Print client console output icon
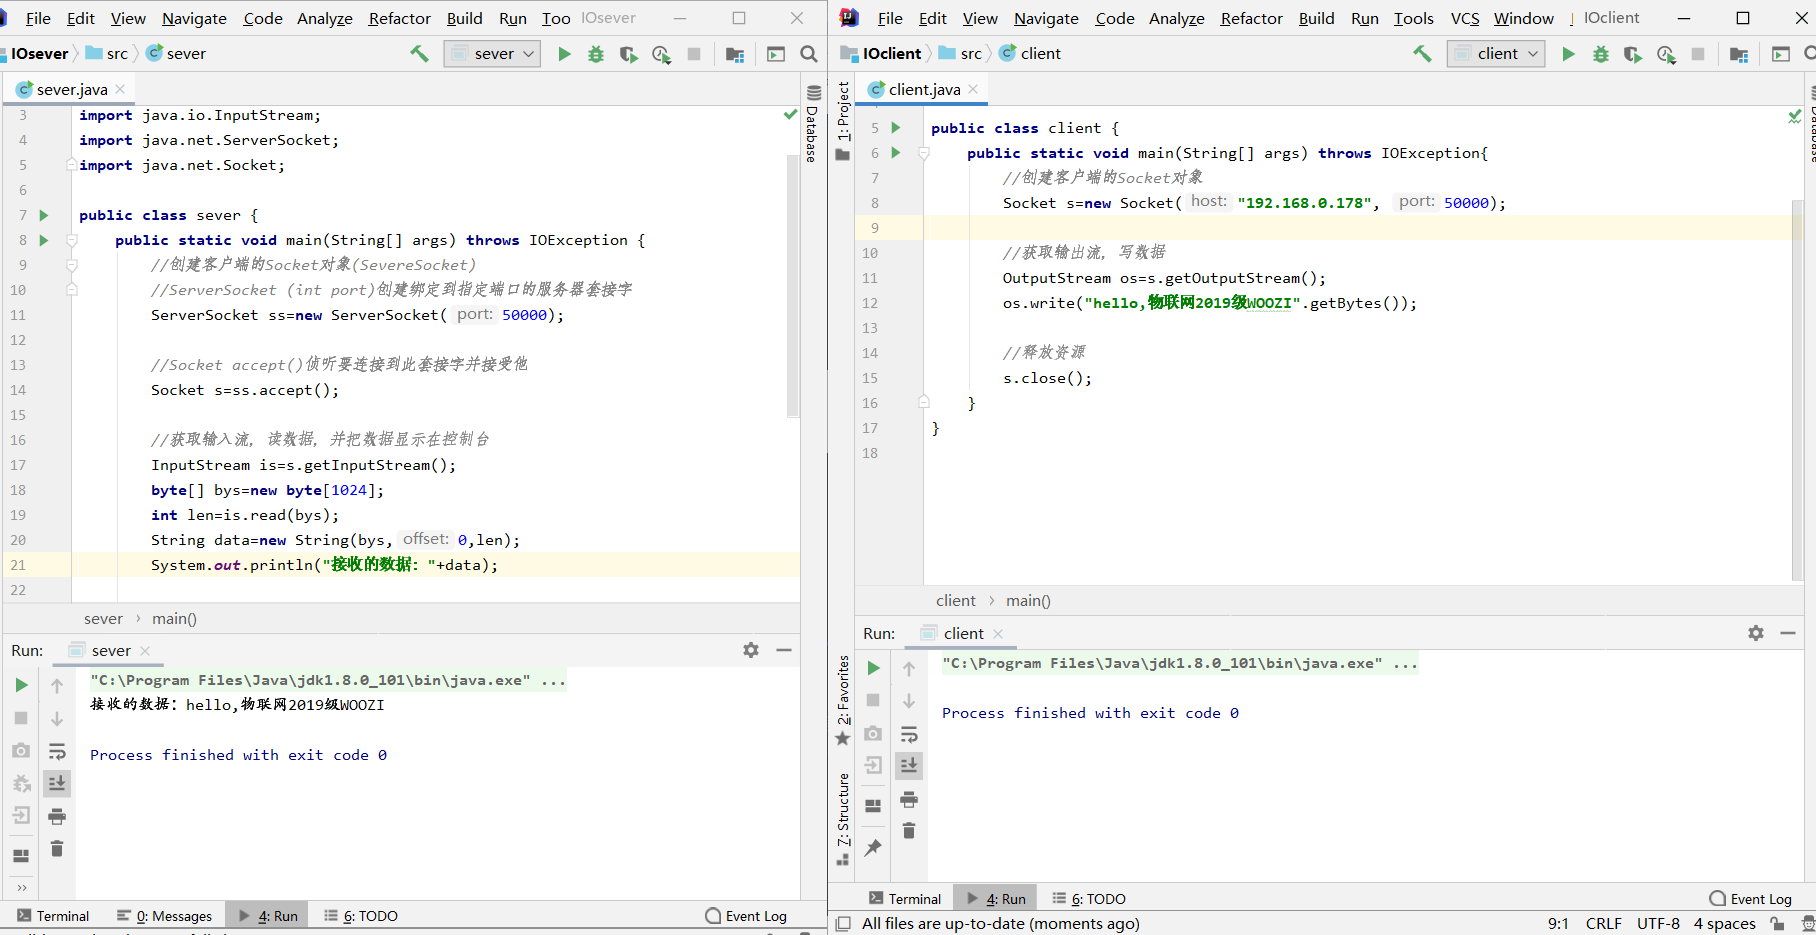The image size is (1816, 935). (909, 799)
